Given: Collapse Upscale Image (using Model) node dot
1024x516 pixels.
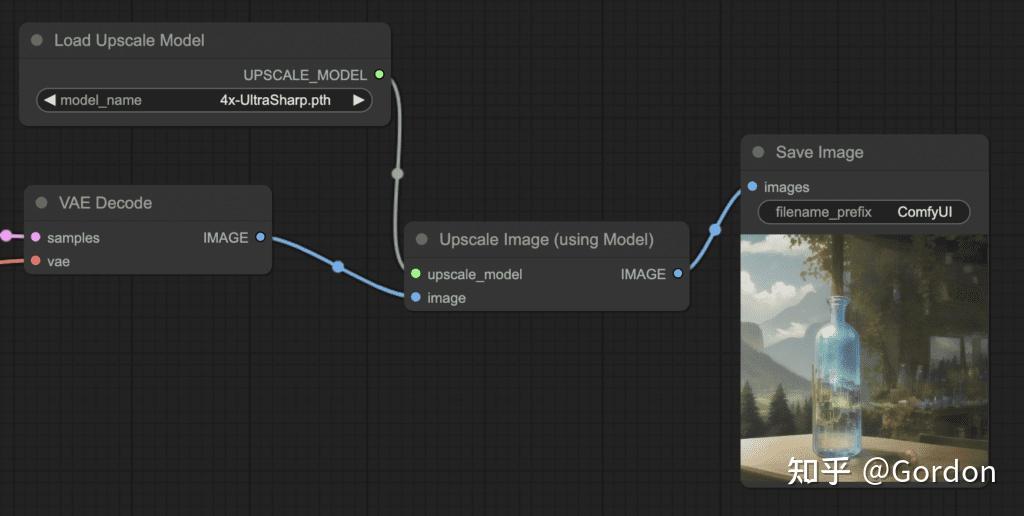Looking at the screenshot, I should coord(422,240).
